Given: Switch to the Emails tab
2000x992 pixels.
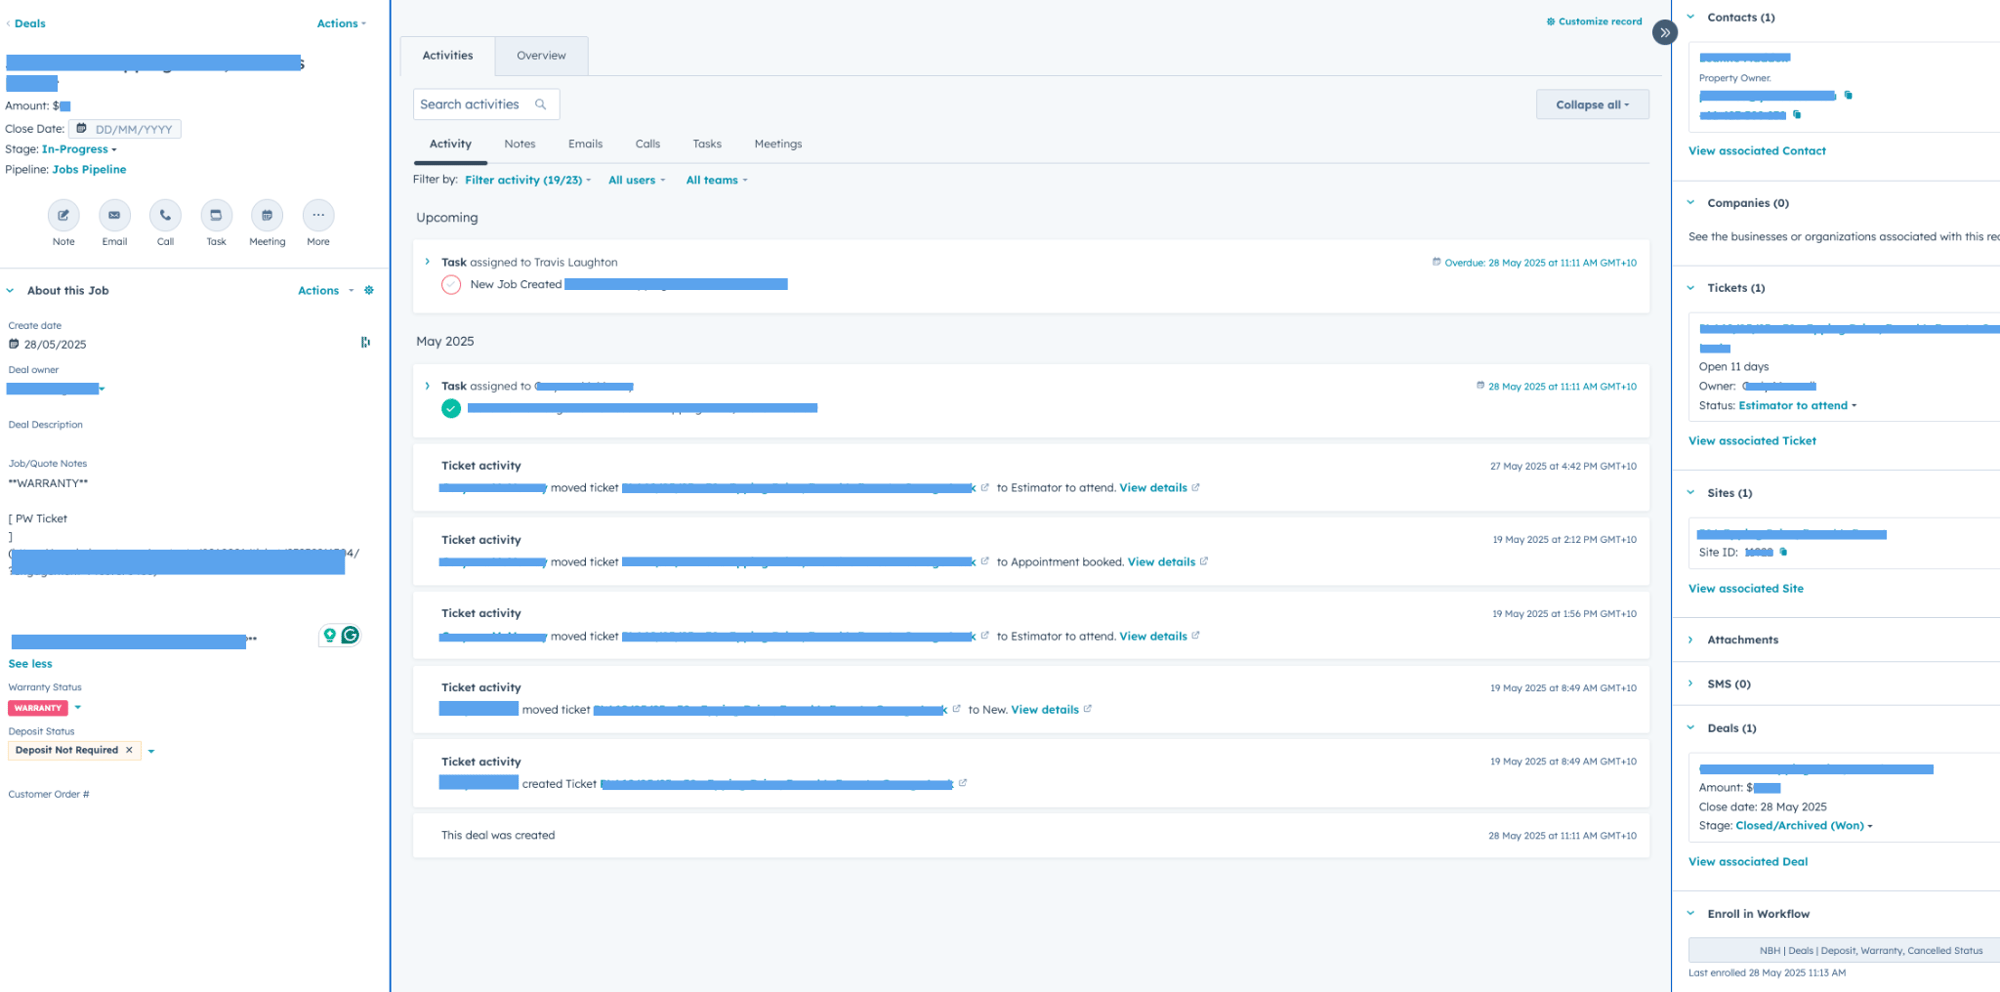Looking at the screenshot, I should point(585,144).
